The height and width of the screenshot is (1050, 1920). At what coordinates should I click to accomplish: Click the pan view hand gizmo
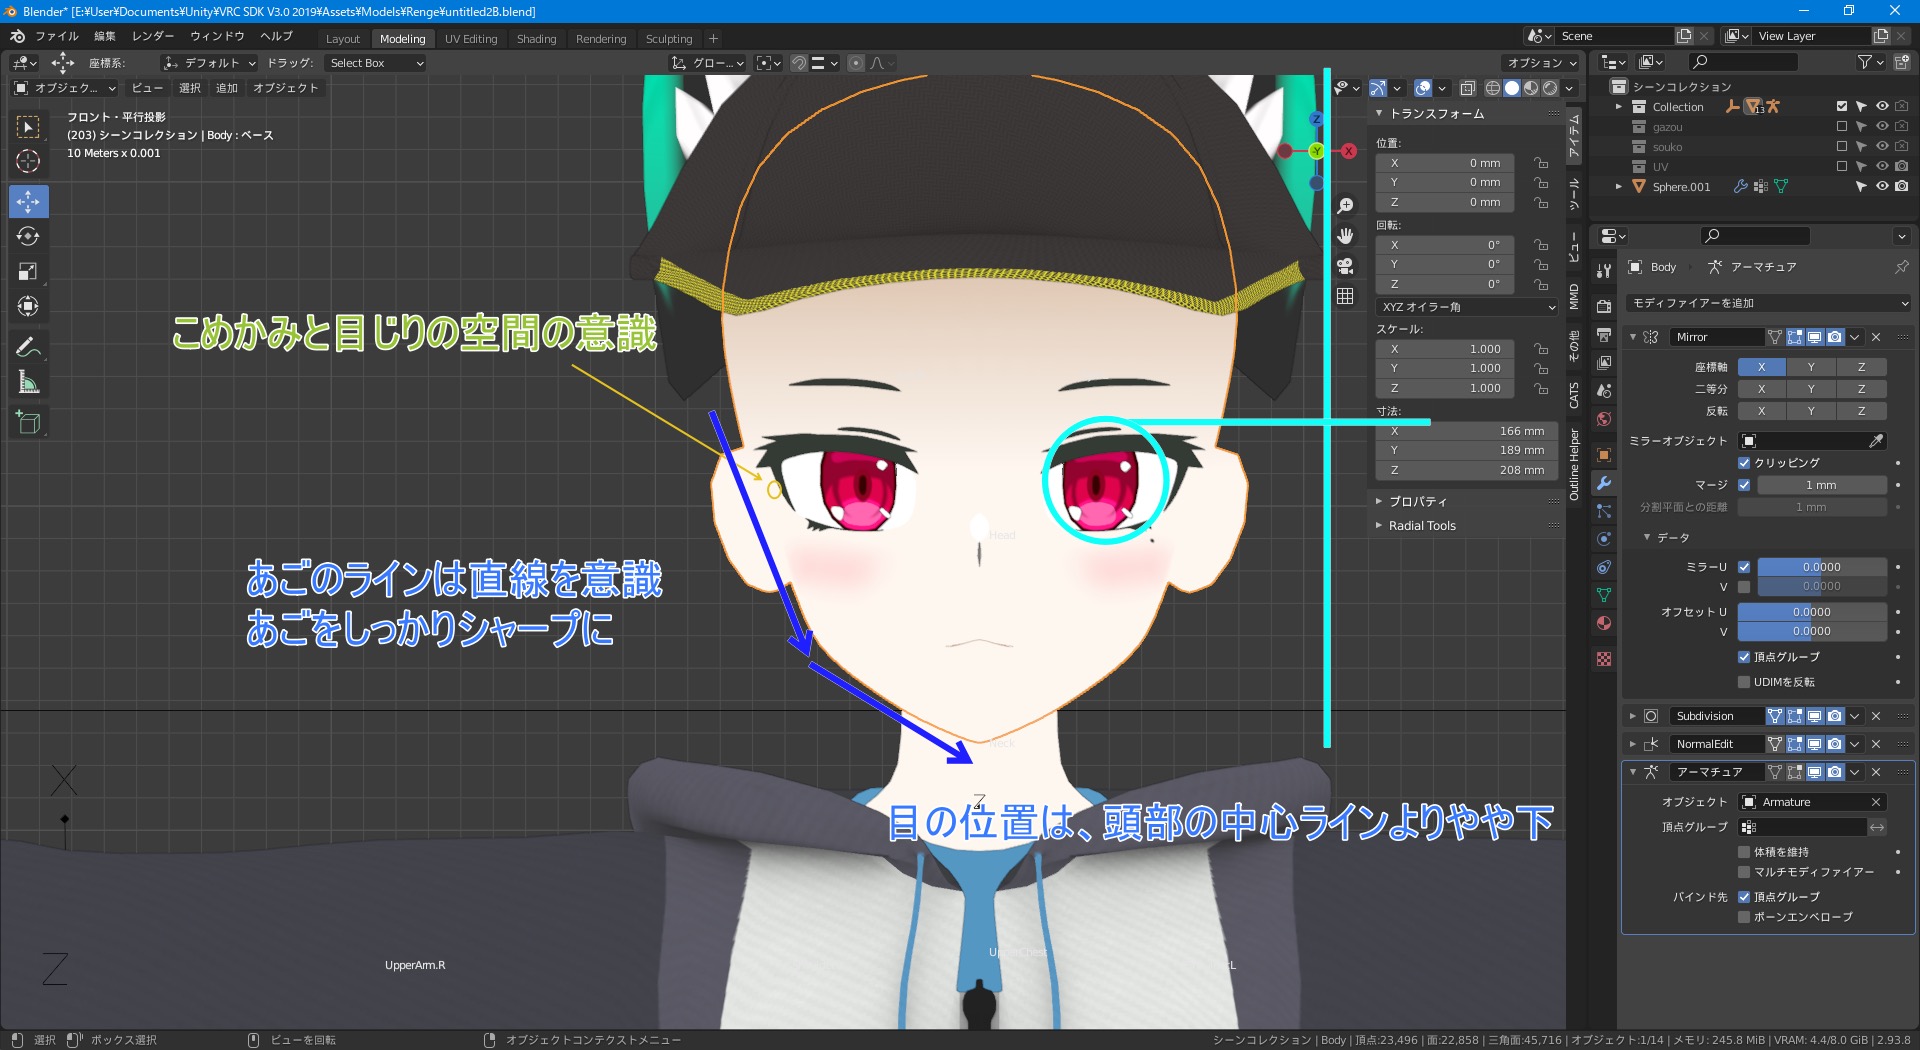1345,236
